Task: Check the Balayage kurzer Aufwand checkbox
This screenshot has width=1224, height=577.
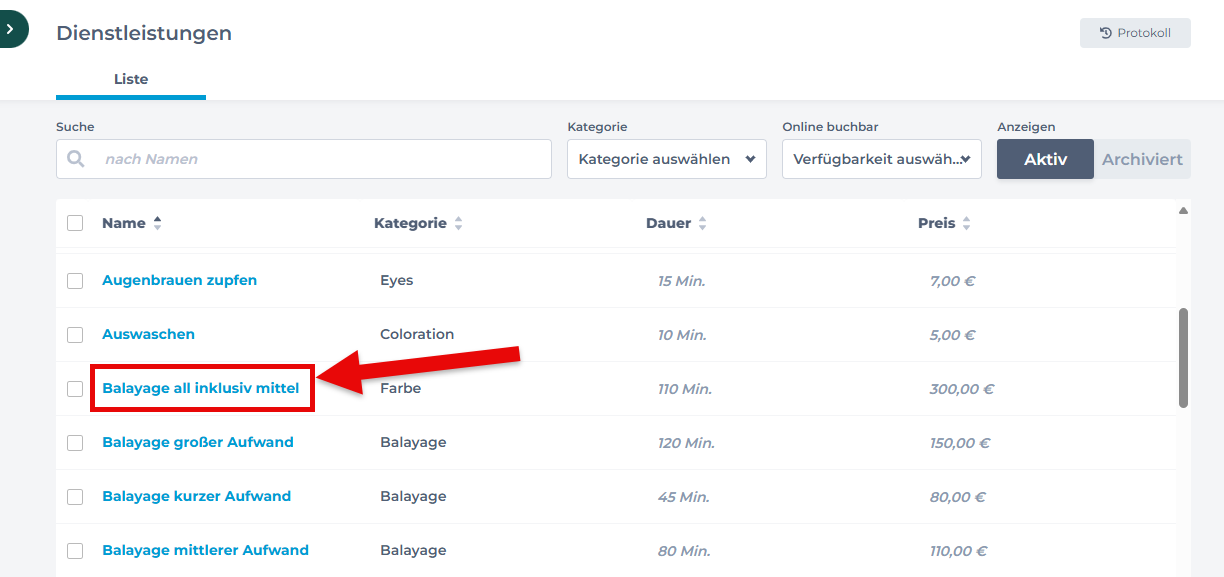Action: pos(75,497)
